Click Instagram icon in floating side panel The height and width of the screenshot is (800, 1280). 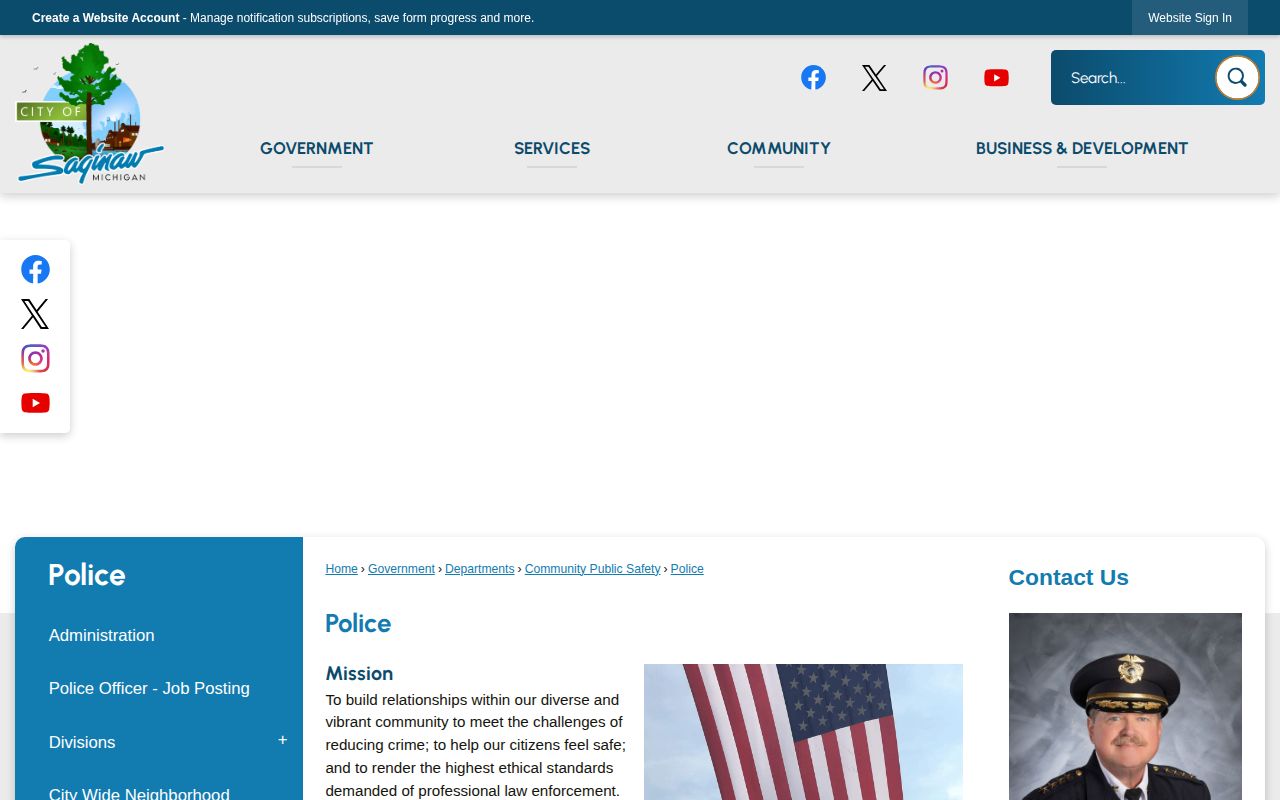tap(35, 358)
